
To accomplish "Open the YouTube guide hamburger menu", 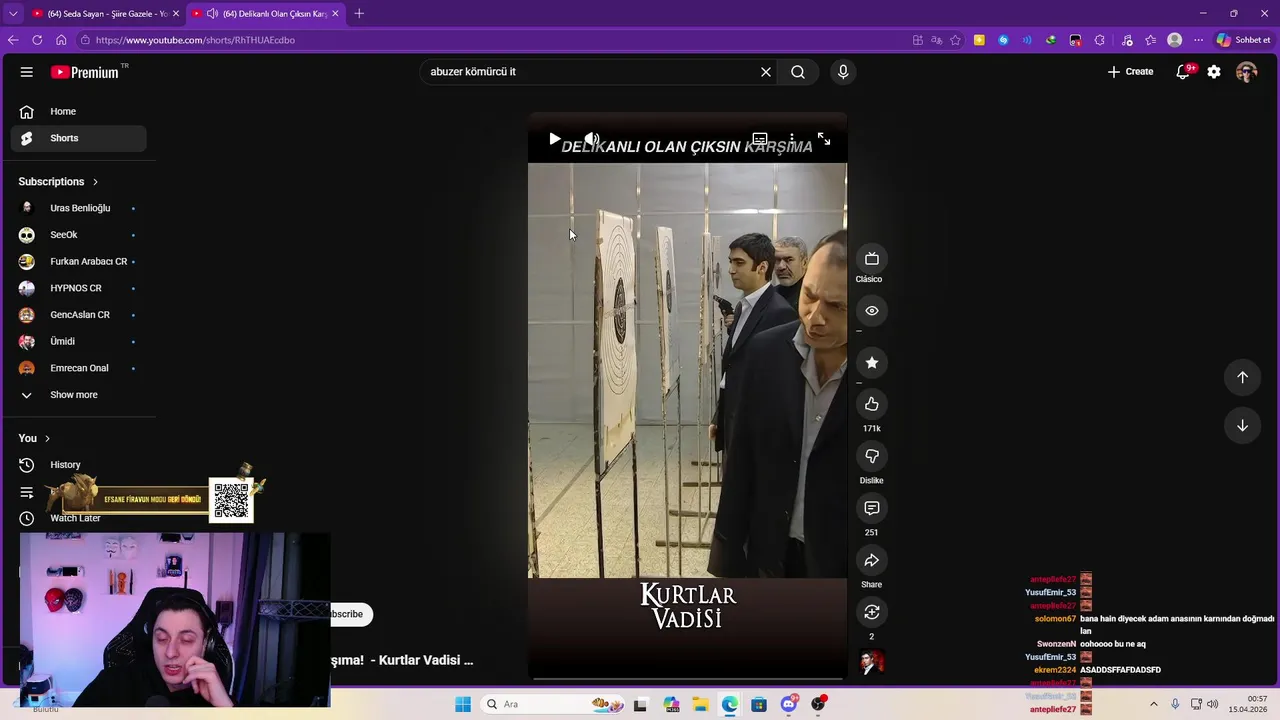I will (27, 72).
